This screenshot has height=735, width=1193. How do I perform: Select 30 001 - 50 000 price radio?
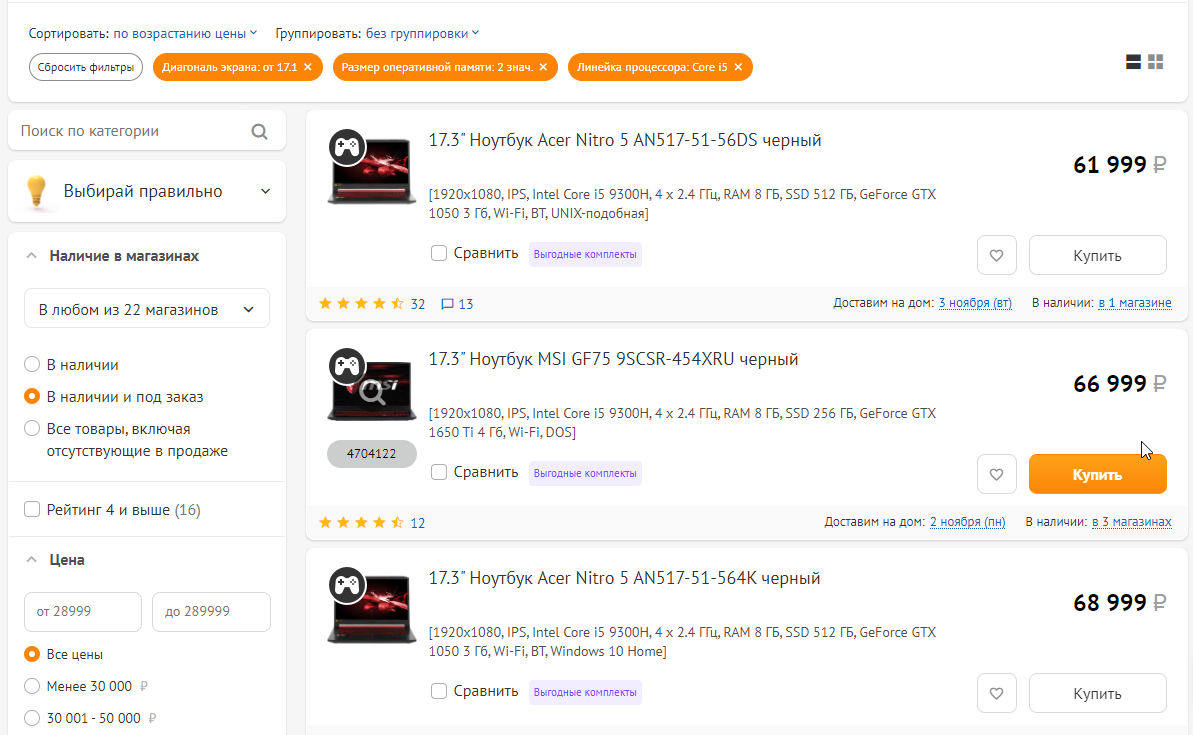coord(32,718)
